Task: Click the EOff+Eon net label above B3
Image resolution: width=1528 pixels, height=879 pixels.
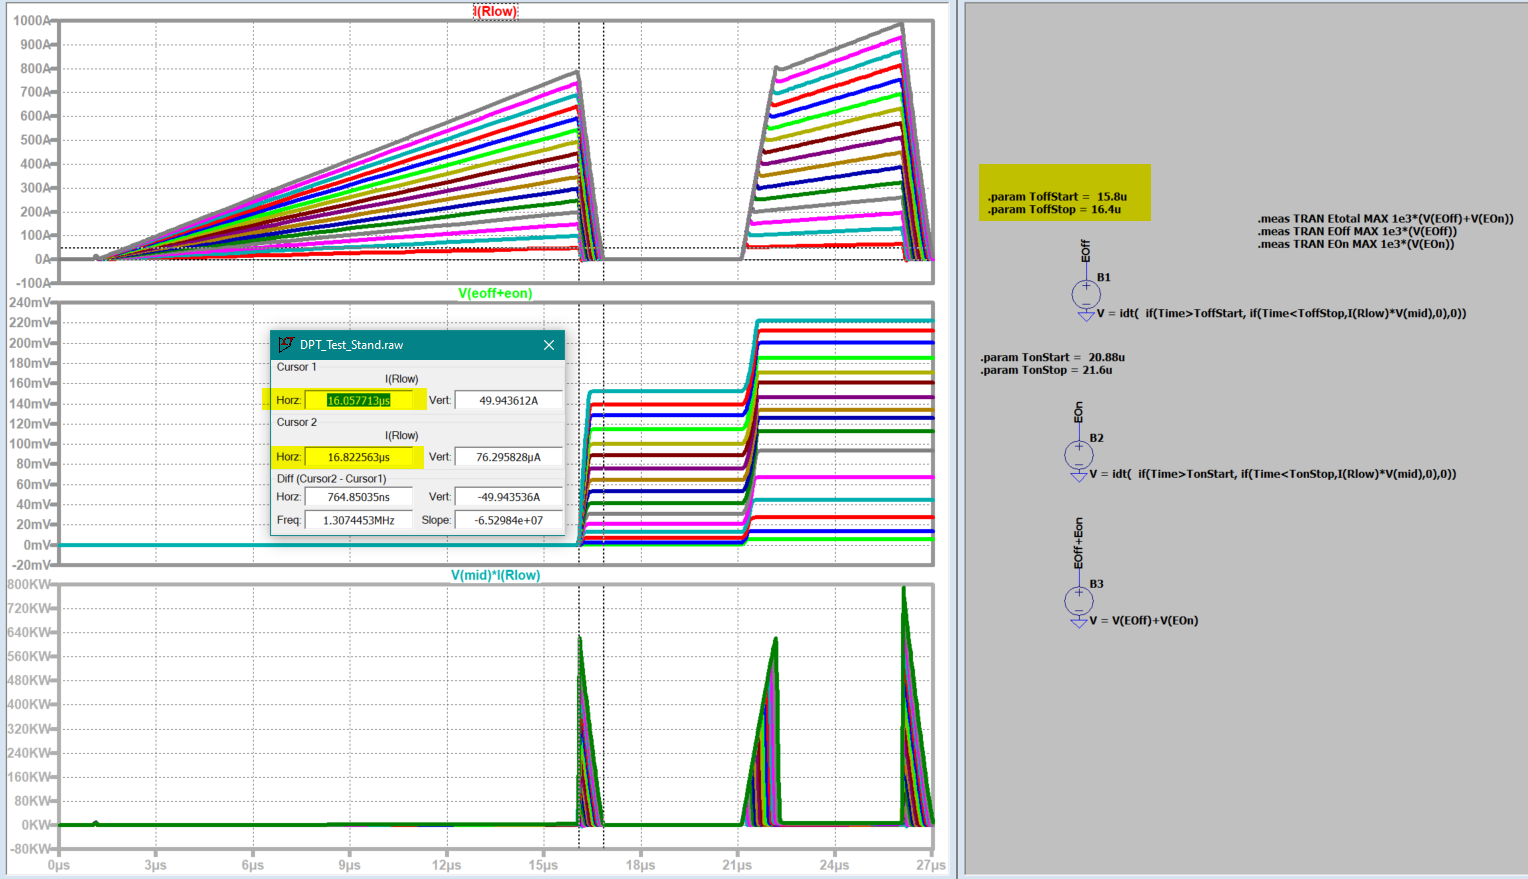Action: [1079, 543]
